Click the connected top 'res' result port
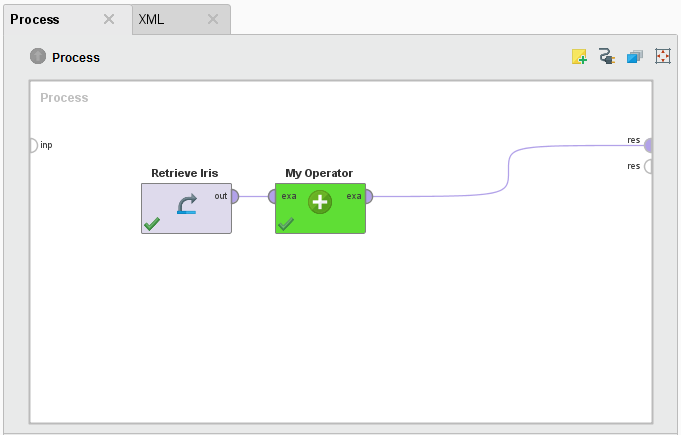 point(649,145)
